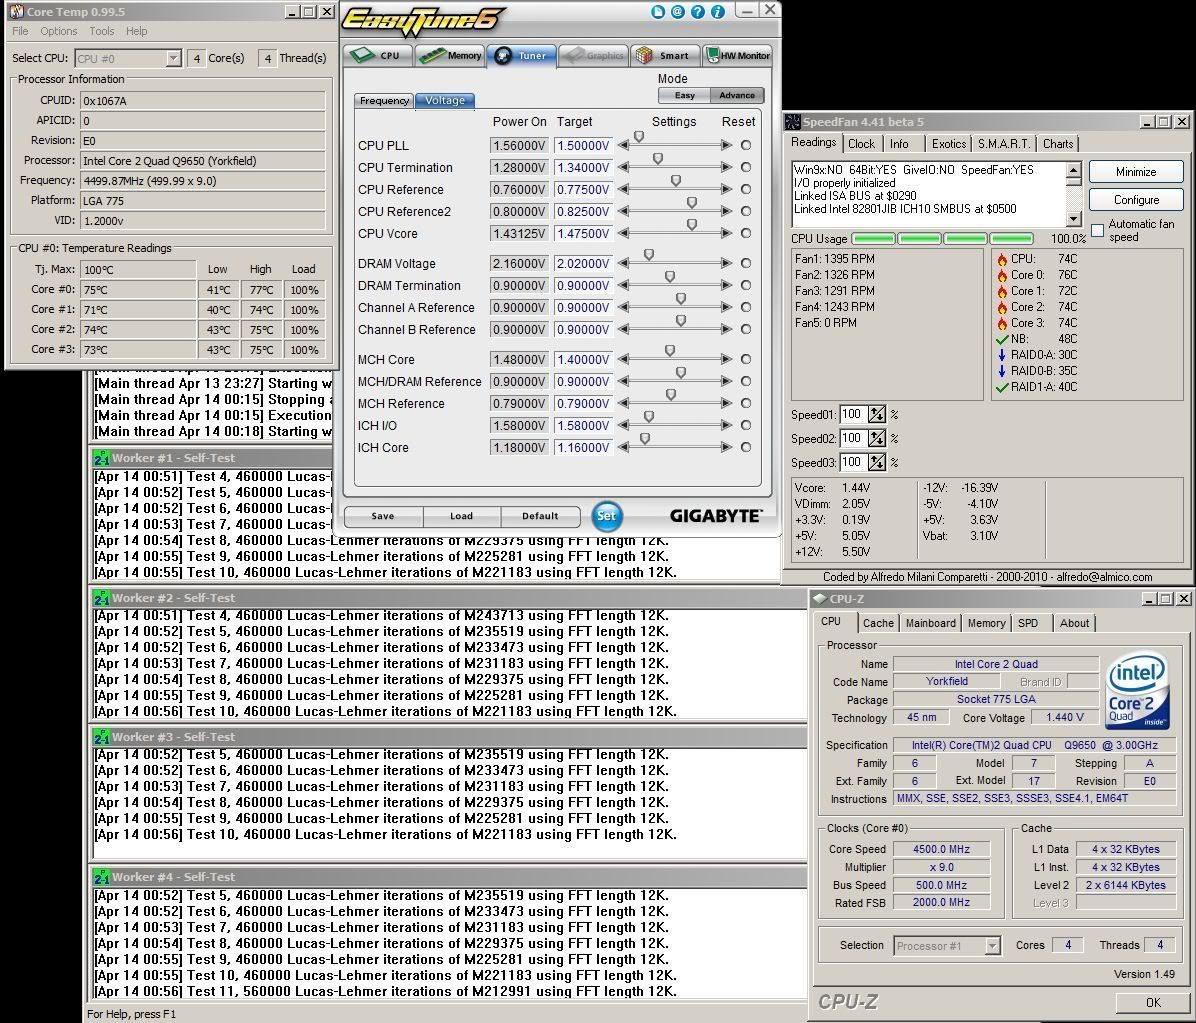Click the Channel A Reference slider handle

681,300
